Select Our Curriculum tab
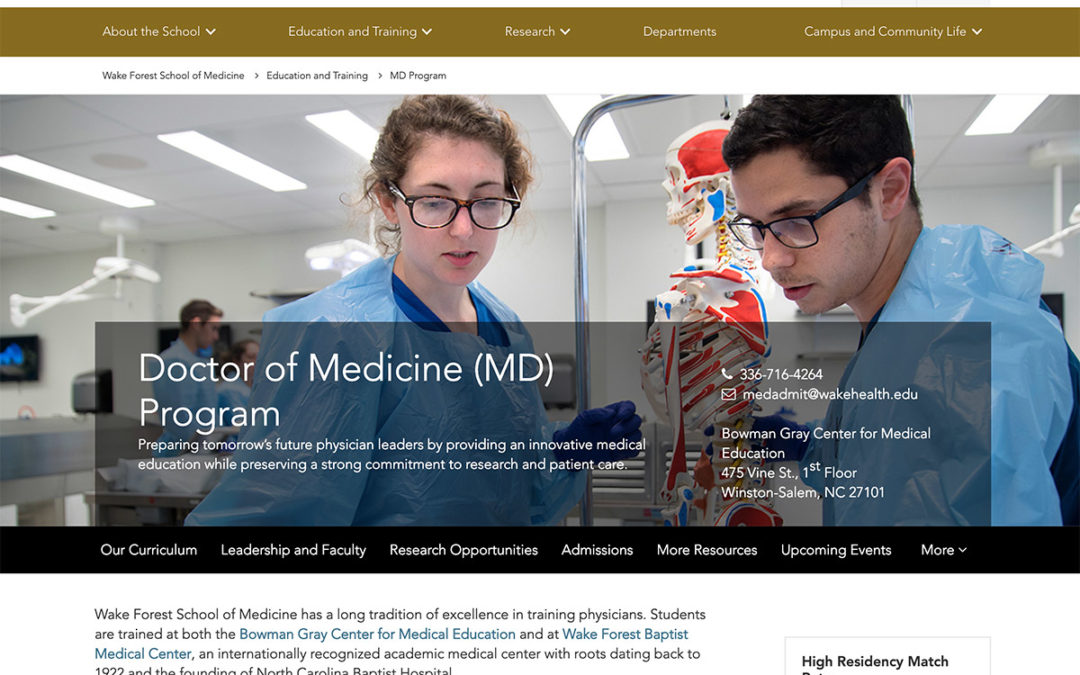1080x675 pixels. pos(149,550)
